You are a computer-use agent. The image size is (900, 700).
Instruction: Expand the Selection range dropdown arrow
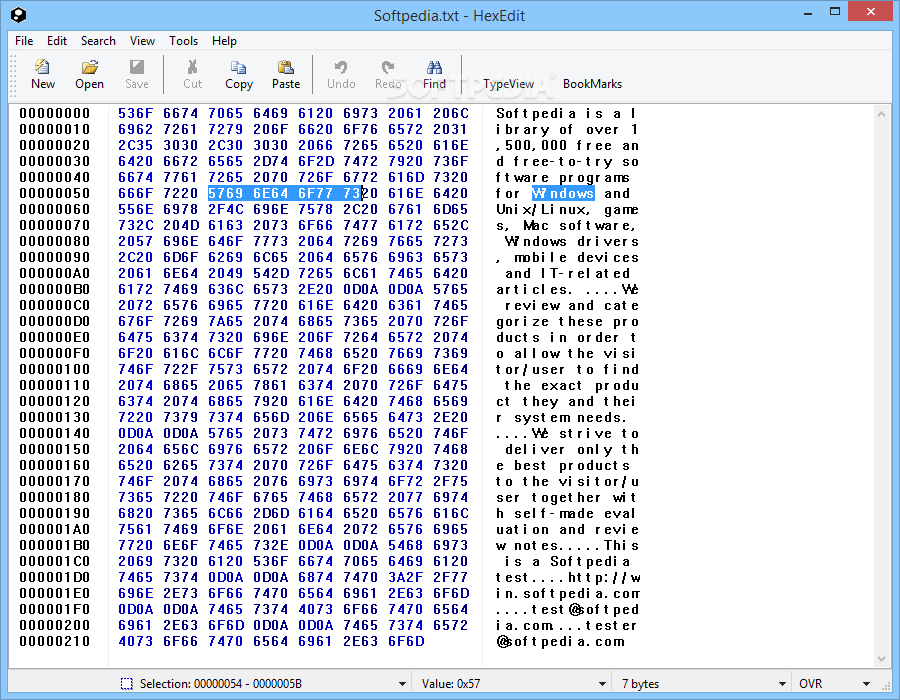402,684
